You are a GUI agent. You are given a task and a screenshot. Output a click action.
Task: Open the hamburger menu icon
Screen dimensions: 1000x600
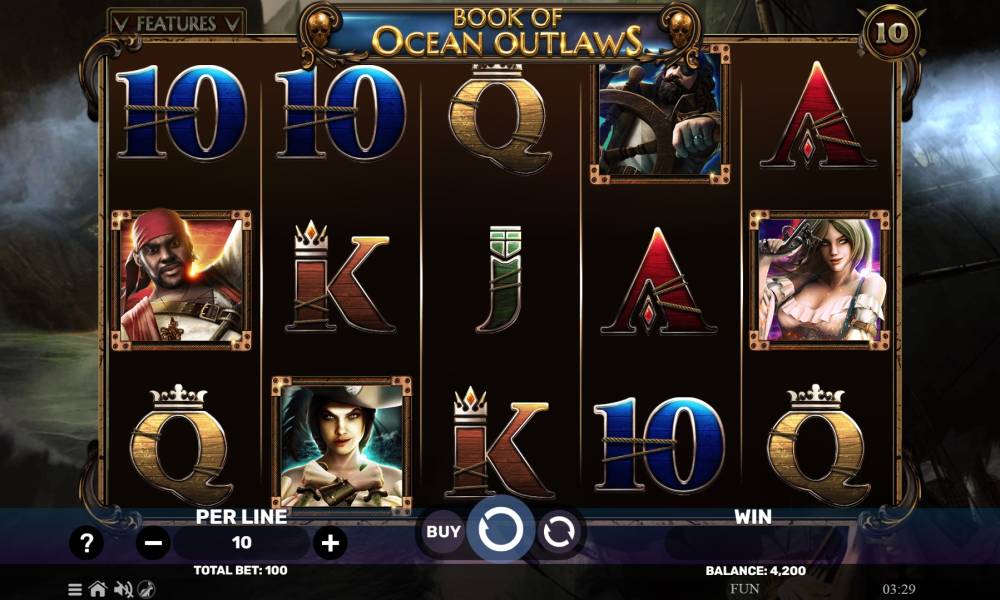tap(75, 589)
